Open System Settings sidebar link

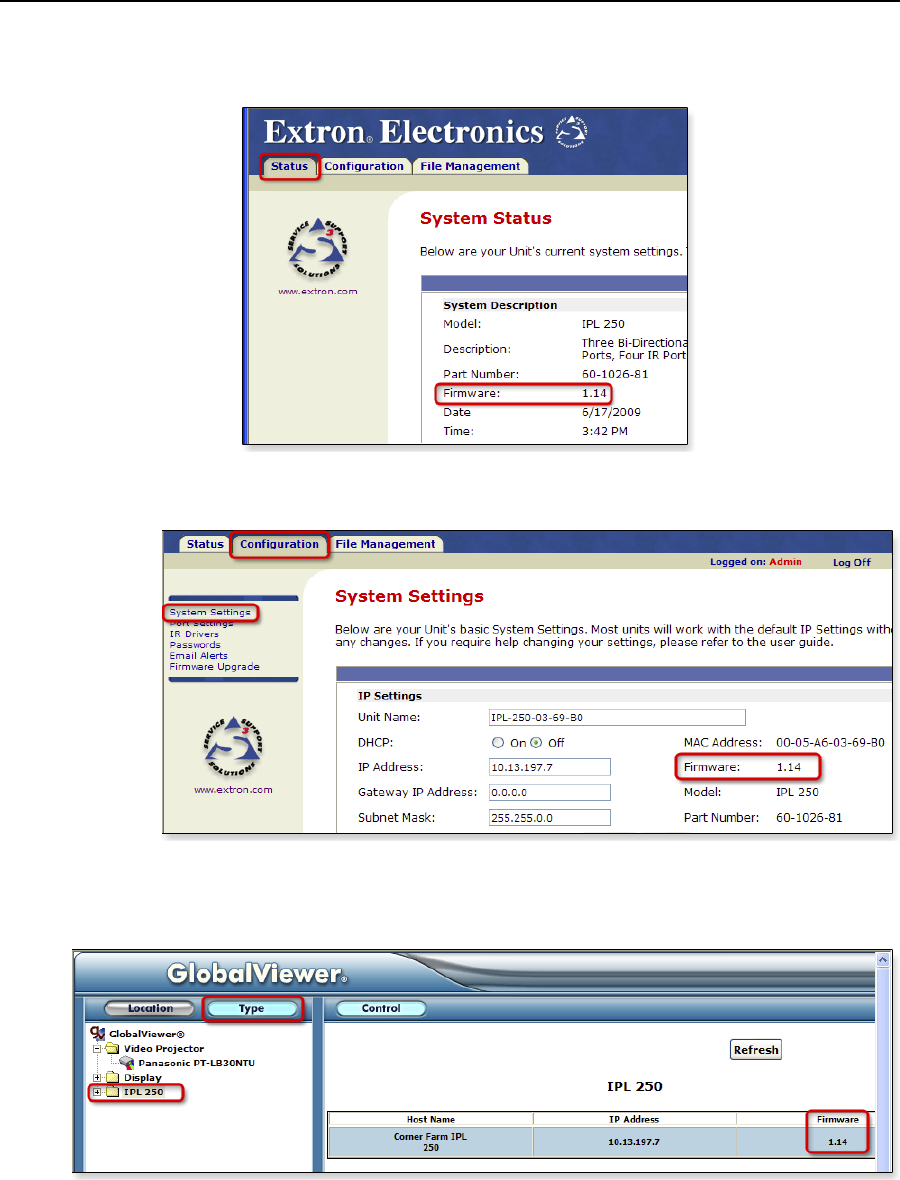(x=210, y=613)
